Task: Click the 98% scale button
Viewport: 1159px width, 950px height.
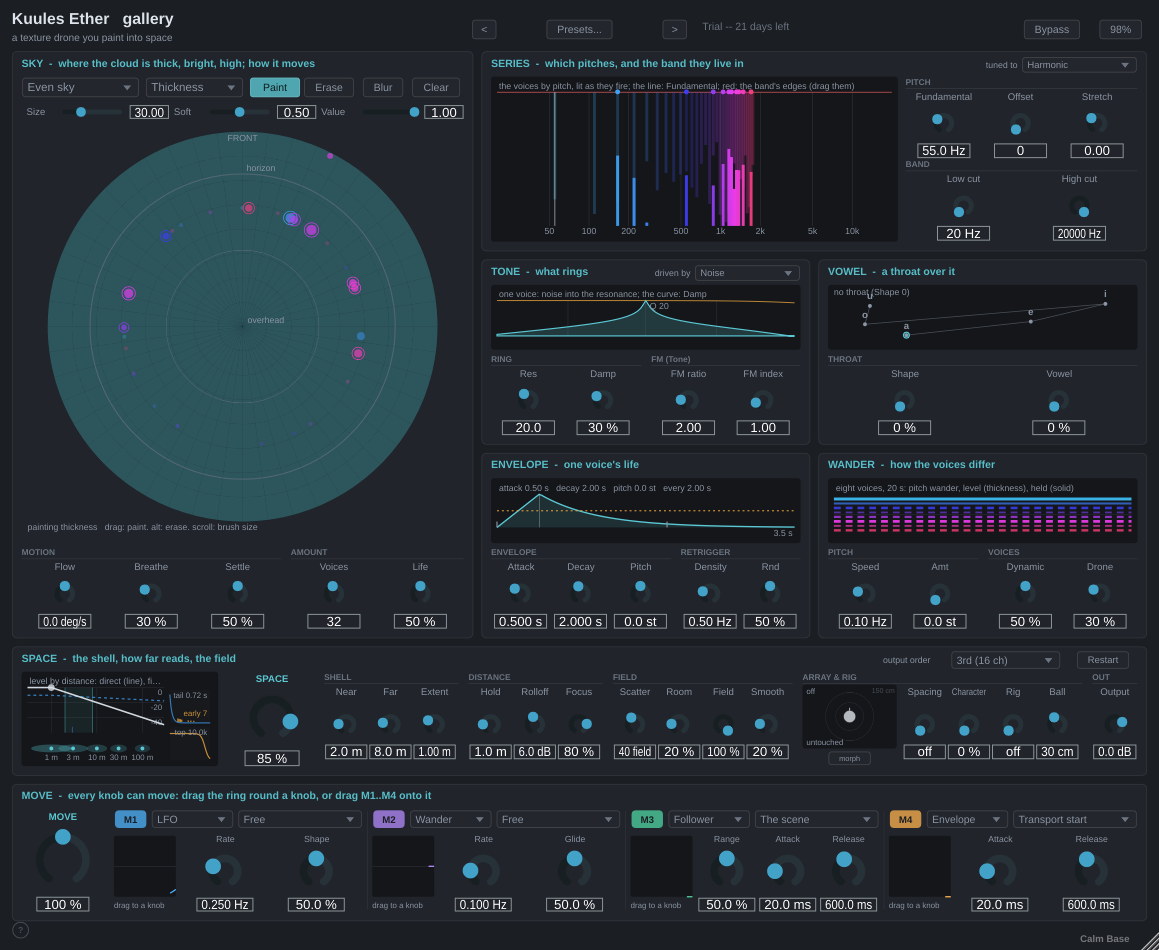Action: 1121,30
